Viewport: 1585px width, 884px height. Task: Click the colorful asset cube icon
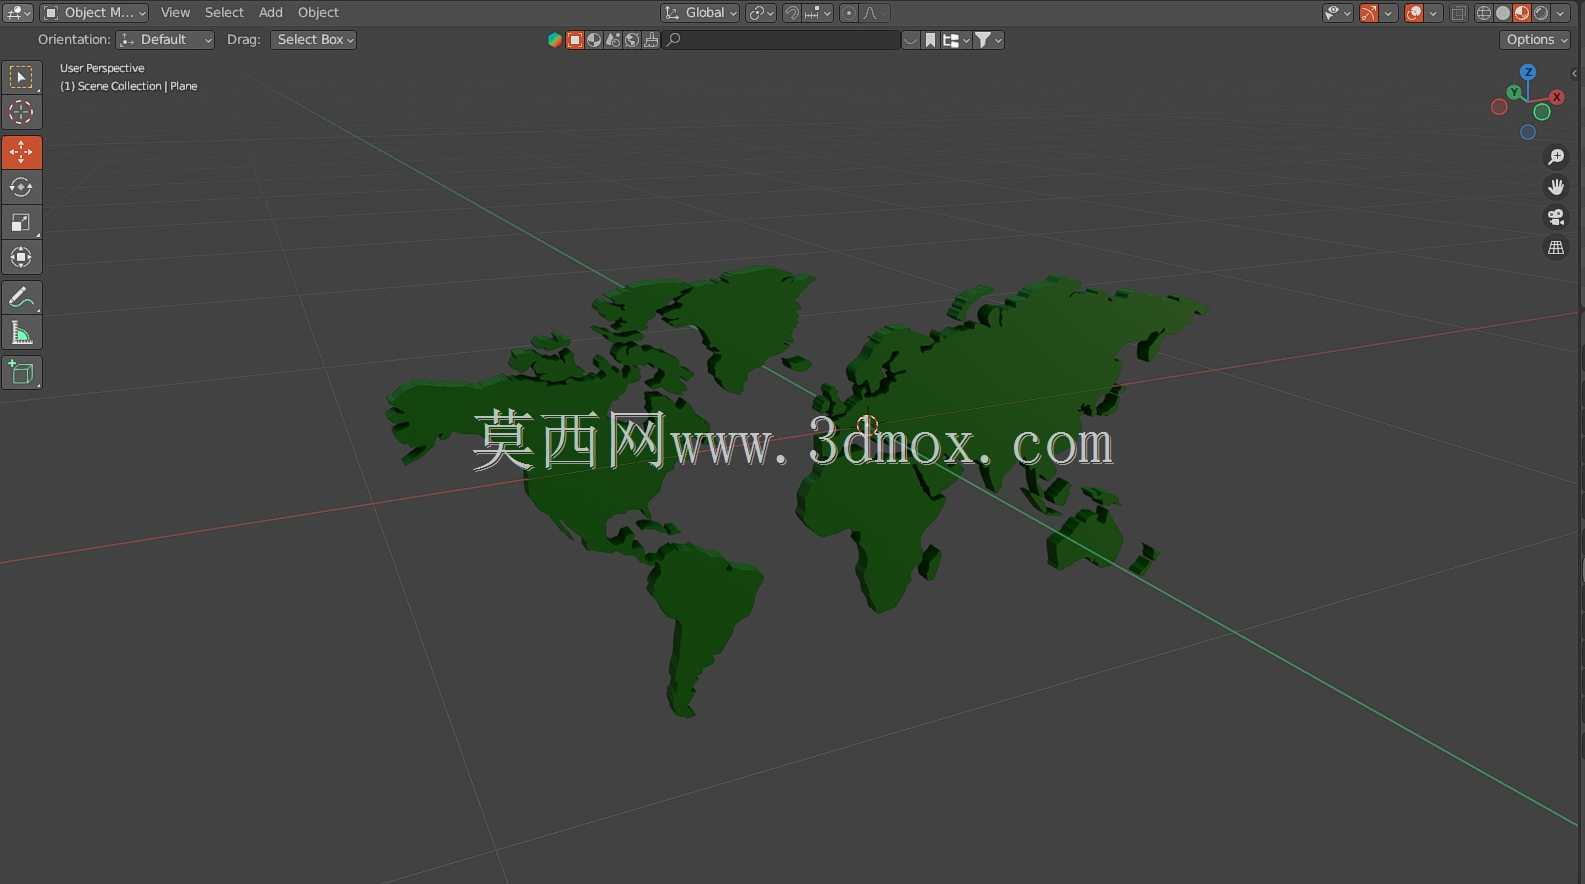click(555, 40)
